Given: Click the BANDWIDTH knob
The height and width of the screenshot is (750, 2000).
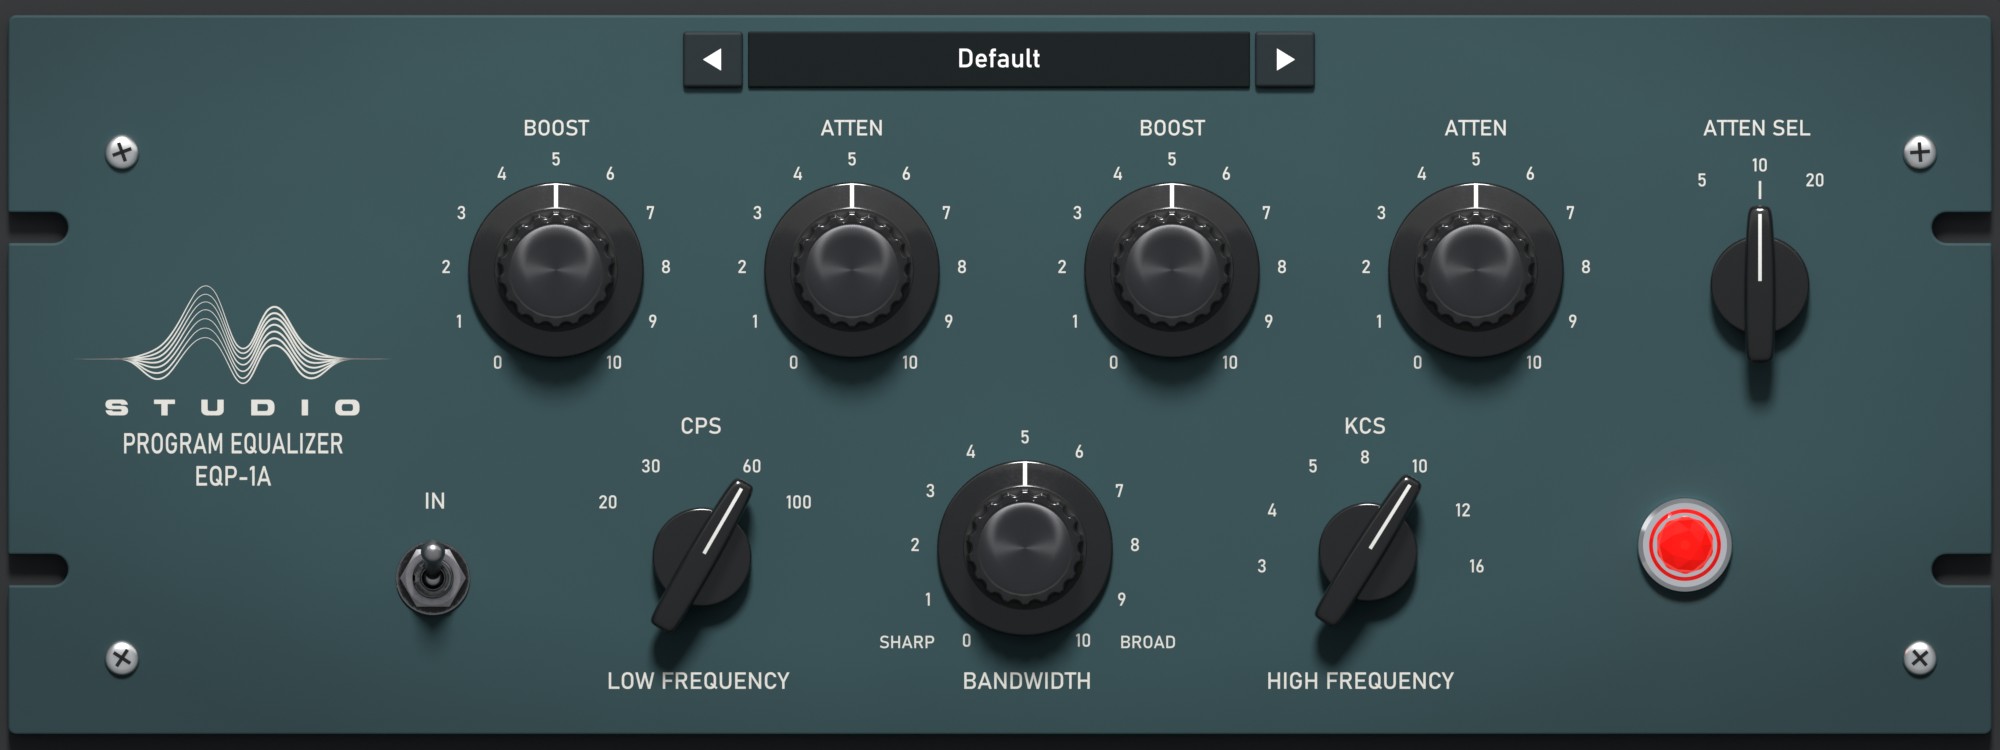Looking at the screenshot, I should click(x=1025, y=548).
